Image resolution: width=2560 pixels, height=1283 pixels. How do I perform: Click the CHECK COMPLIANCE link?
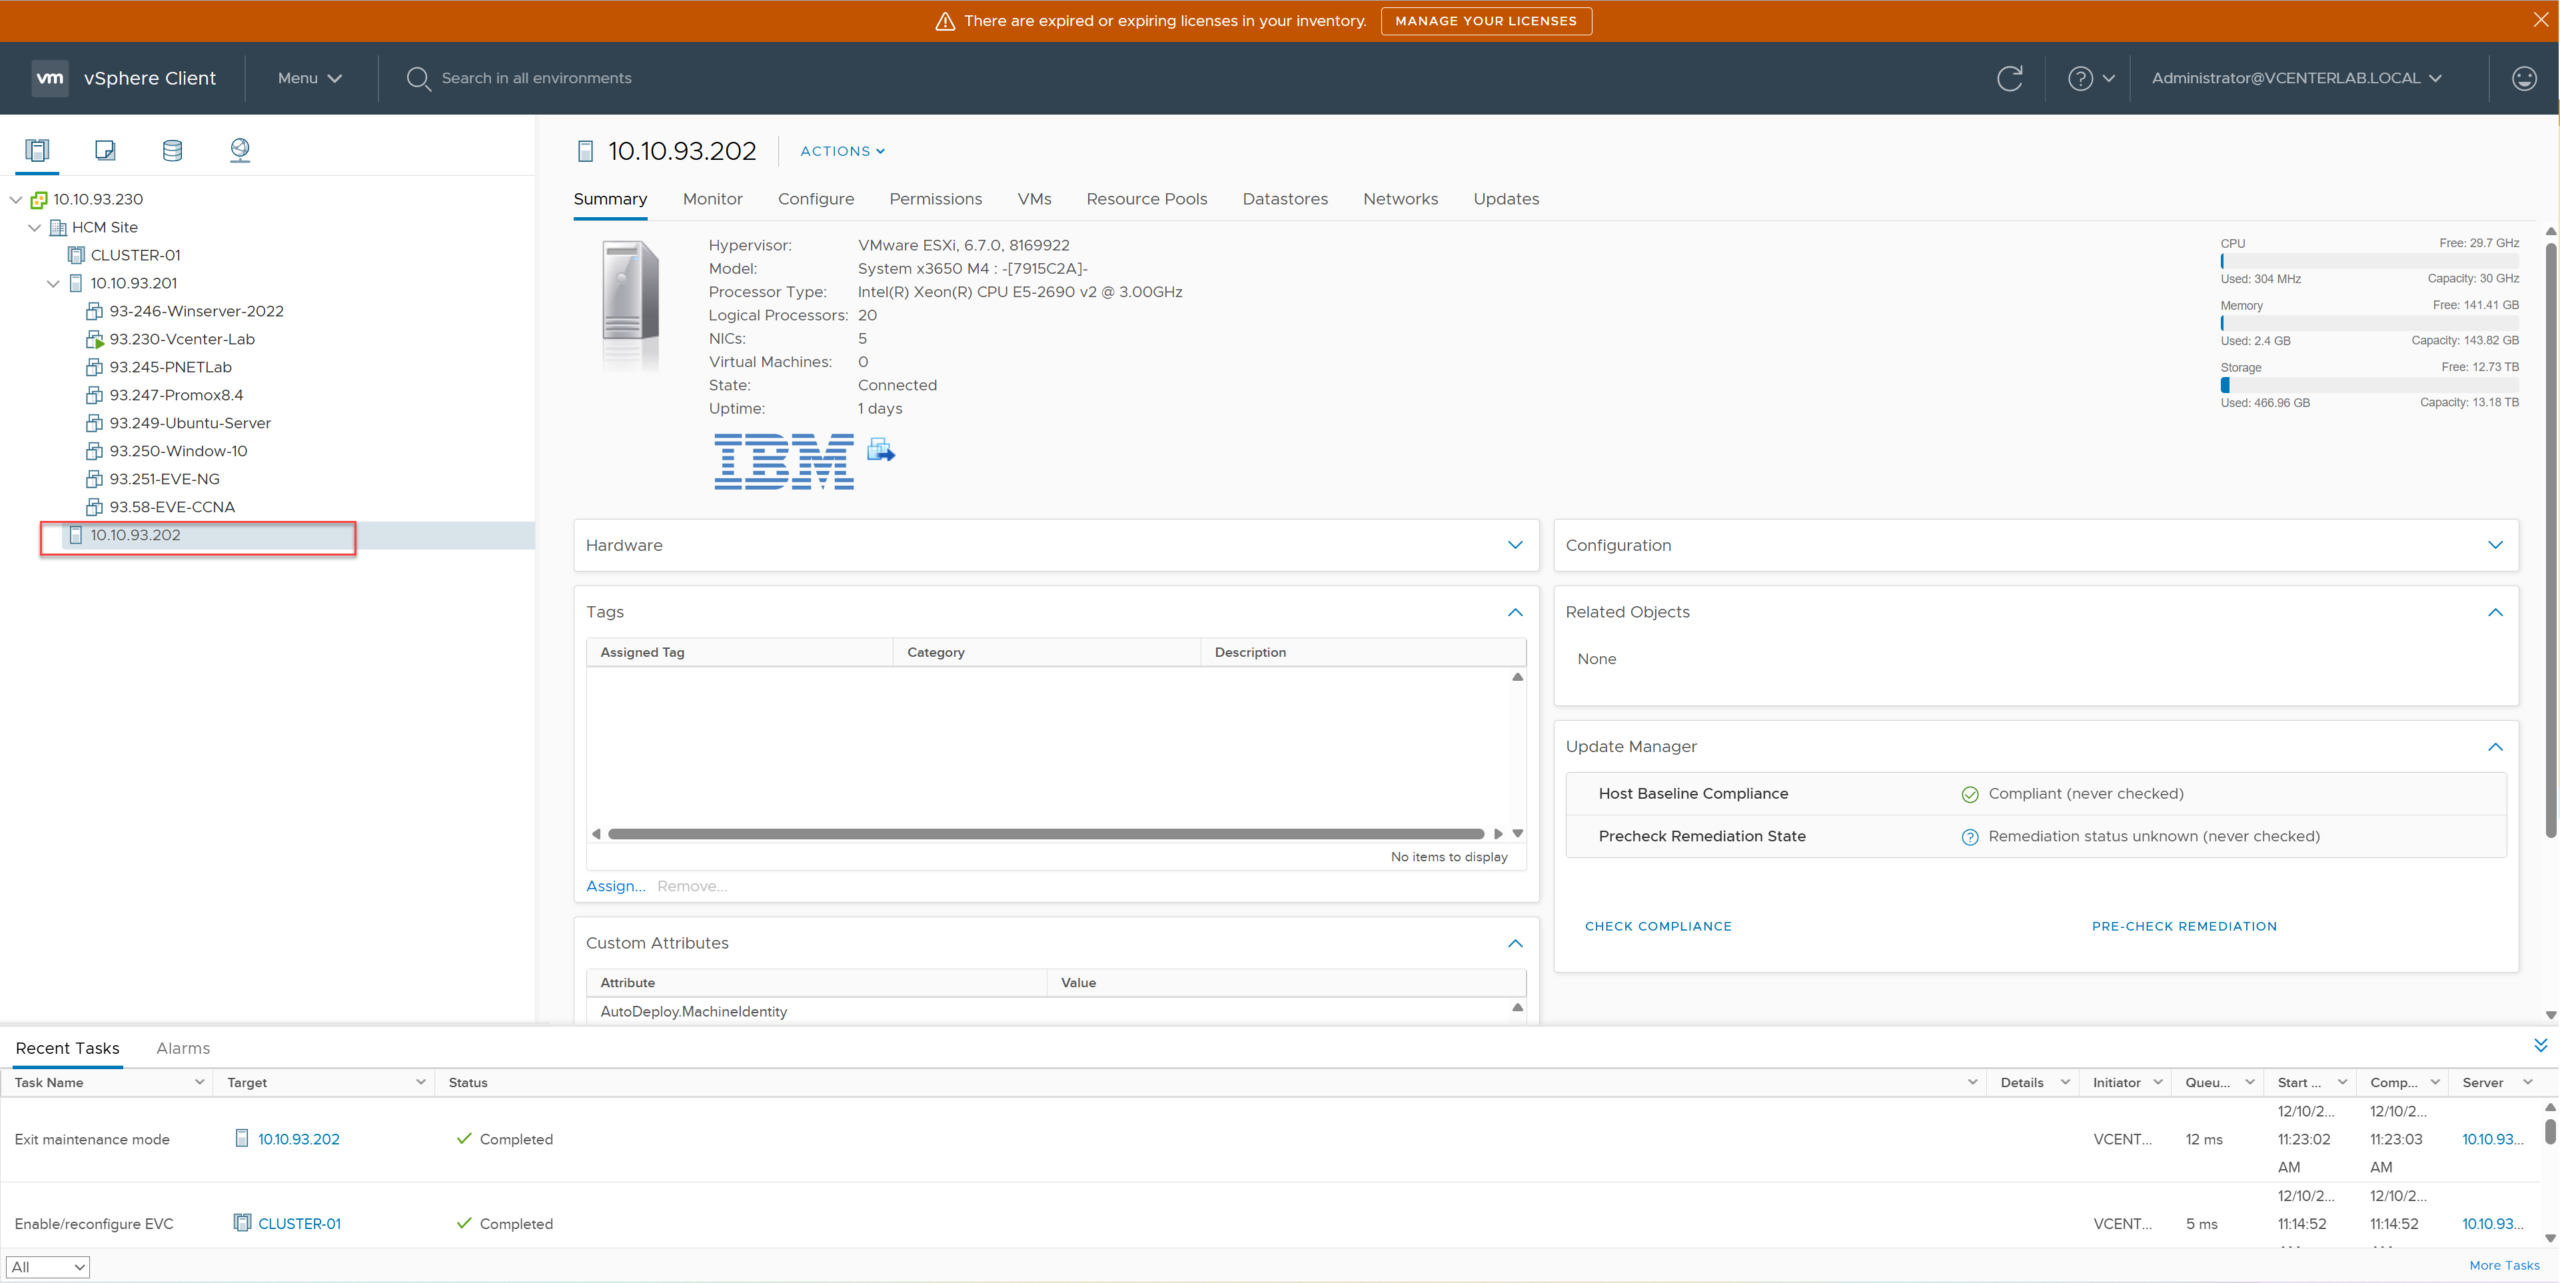click(1658, 926)
